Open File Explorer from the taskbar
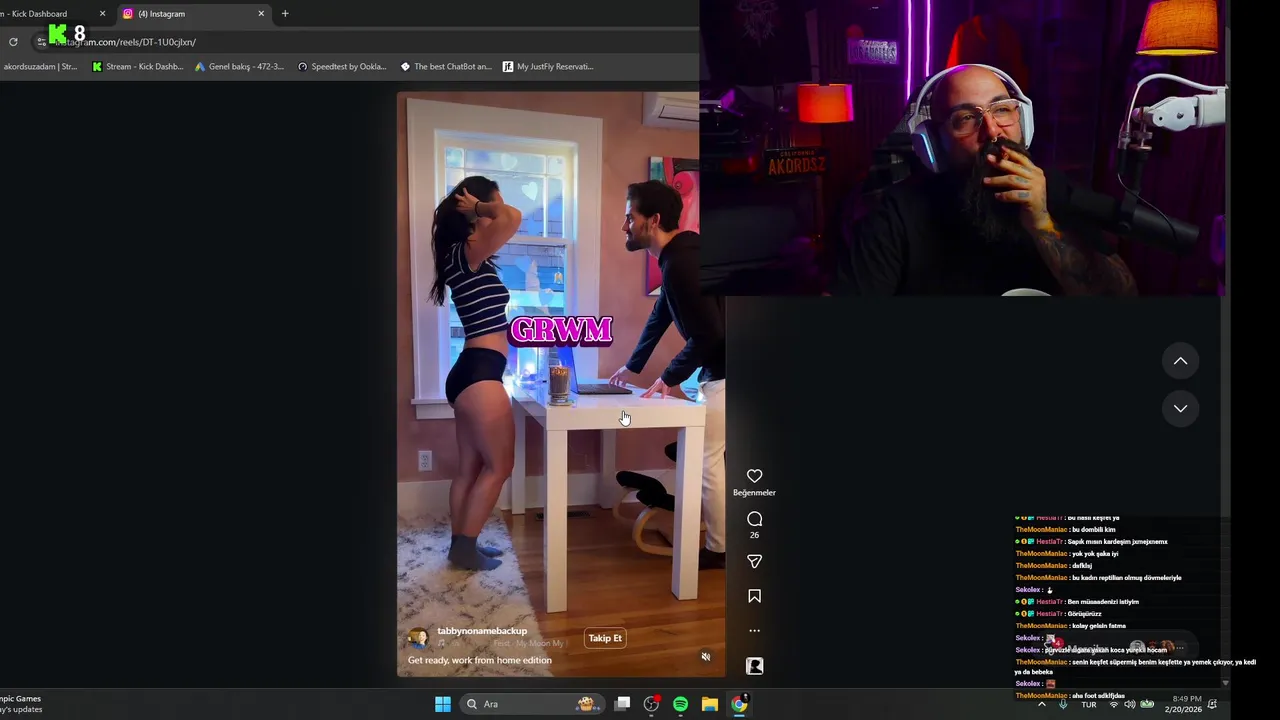Screen dimensions: 1280x720 click(709, 704)
